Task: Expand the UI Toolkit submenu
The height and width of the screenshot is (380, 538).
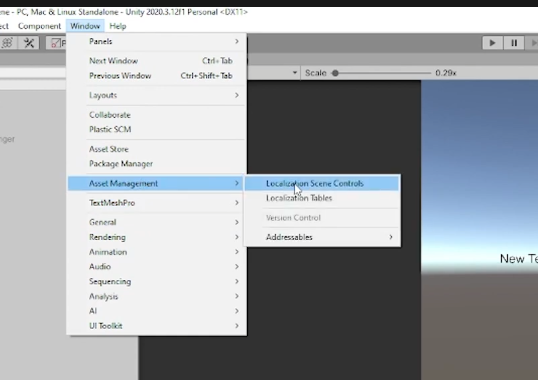Action: [157, 326]
